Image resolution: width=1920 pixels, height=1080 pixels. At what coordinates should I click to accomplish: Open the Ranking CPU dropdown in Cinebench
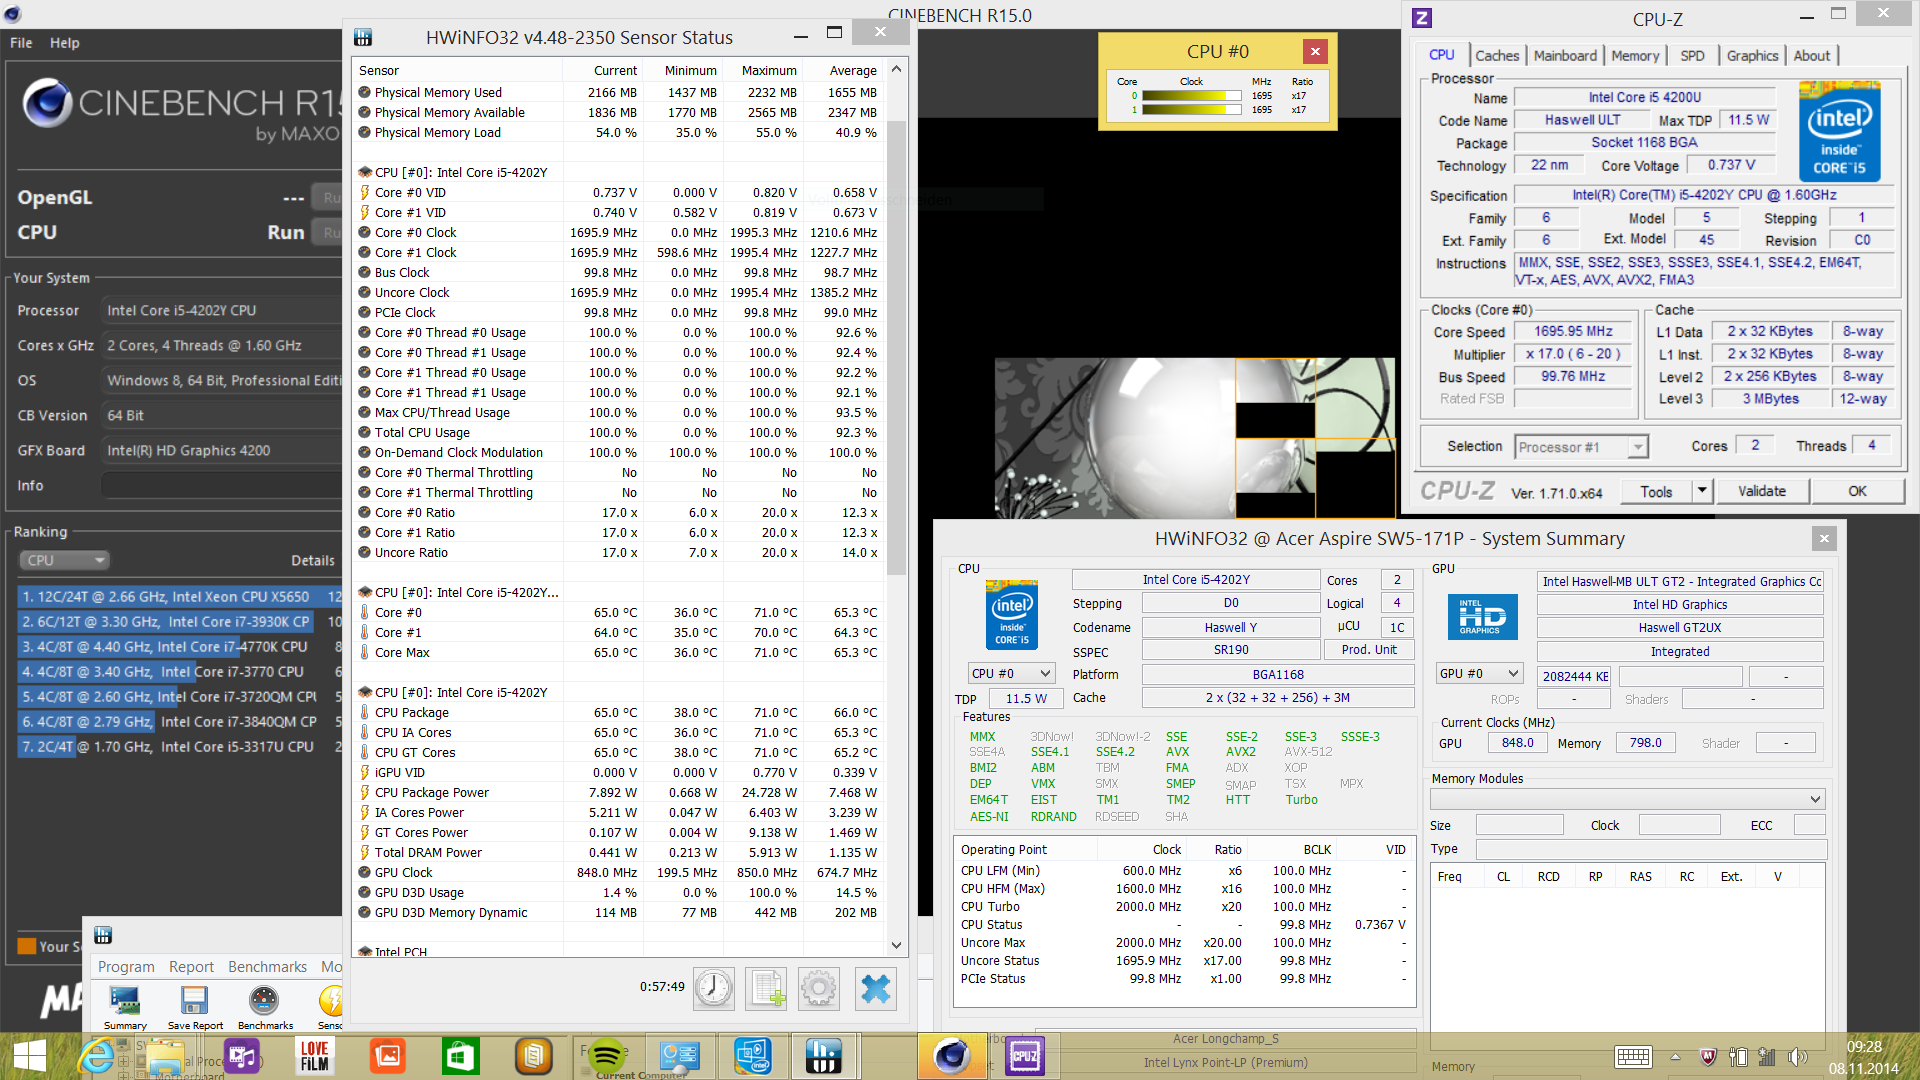pyautogui.click(x=64, y=560)
